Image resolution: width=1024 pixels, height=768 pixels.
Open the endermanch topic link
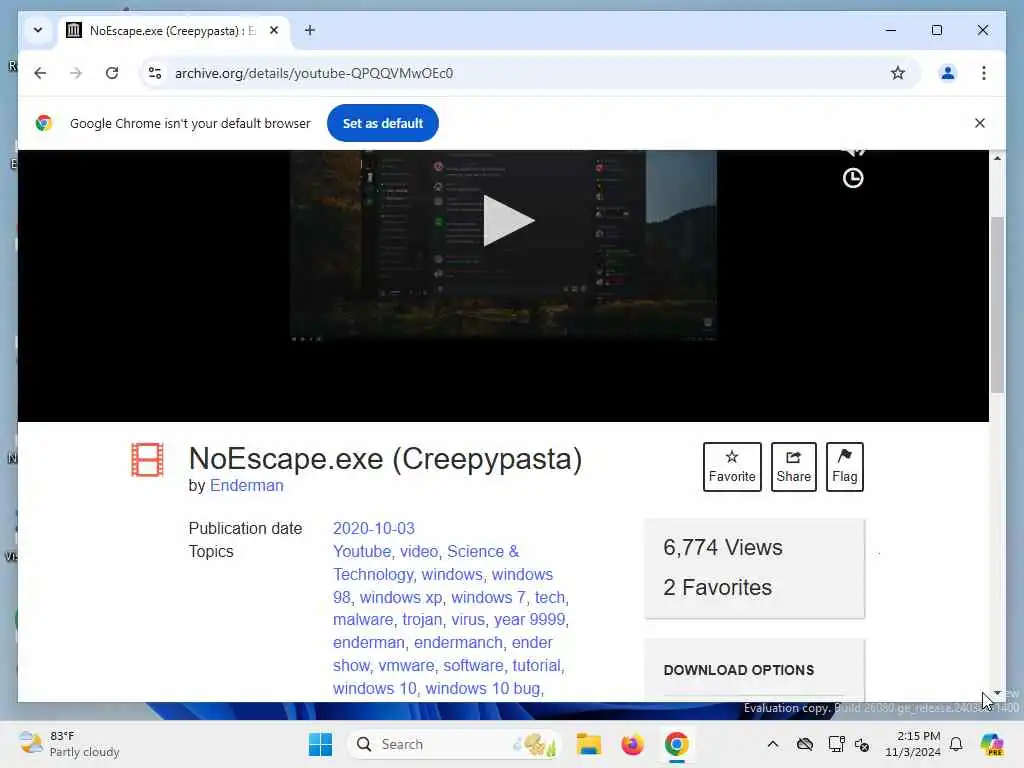click(x=458, y=643)
